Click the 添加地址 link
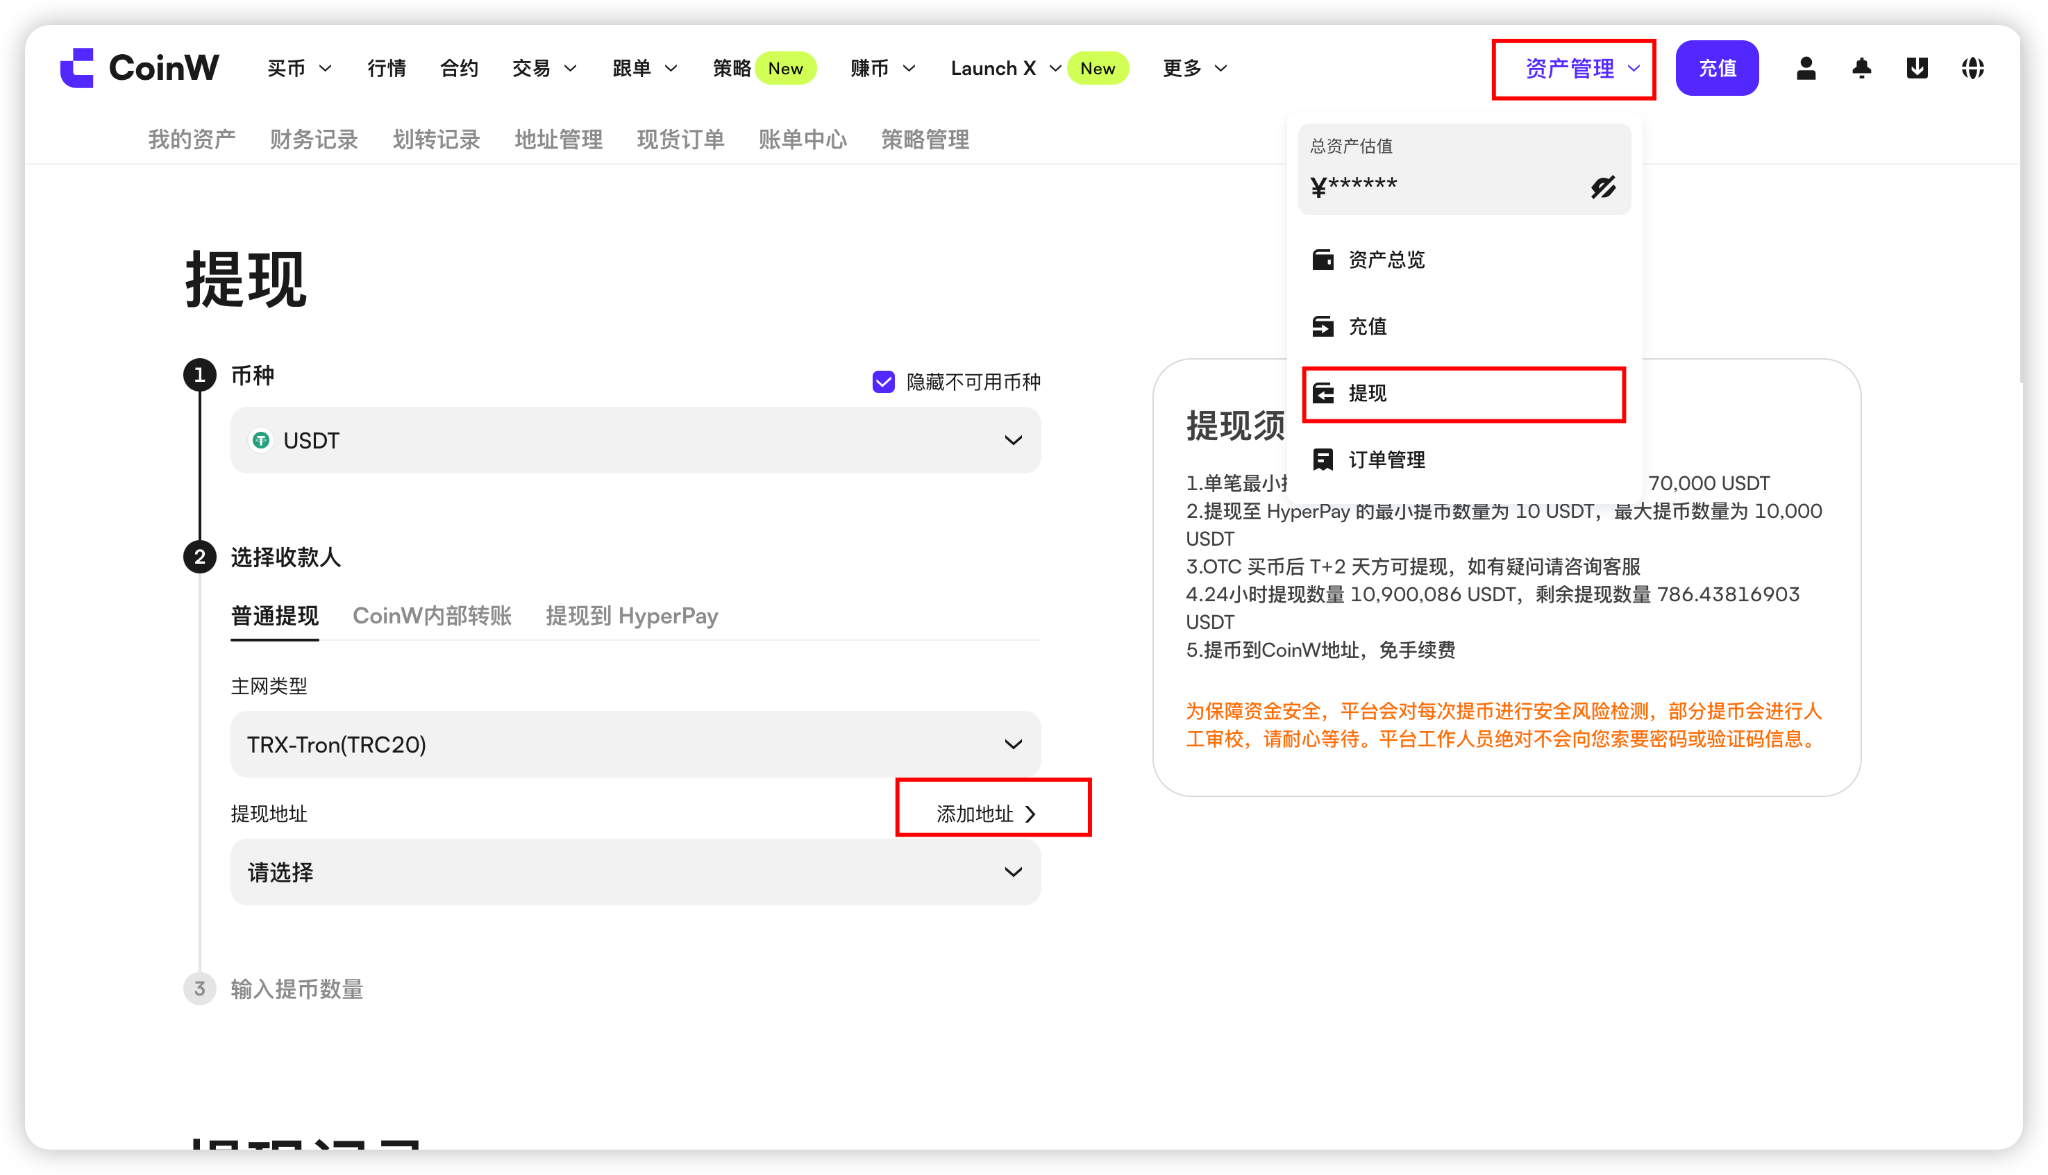 tap(986, 814)
